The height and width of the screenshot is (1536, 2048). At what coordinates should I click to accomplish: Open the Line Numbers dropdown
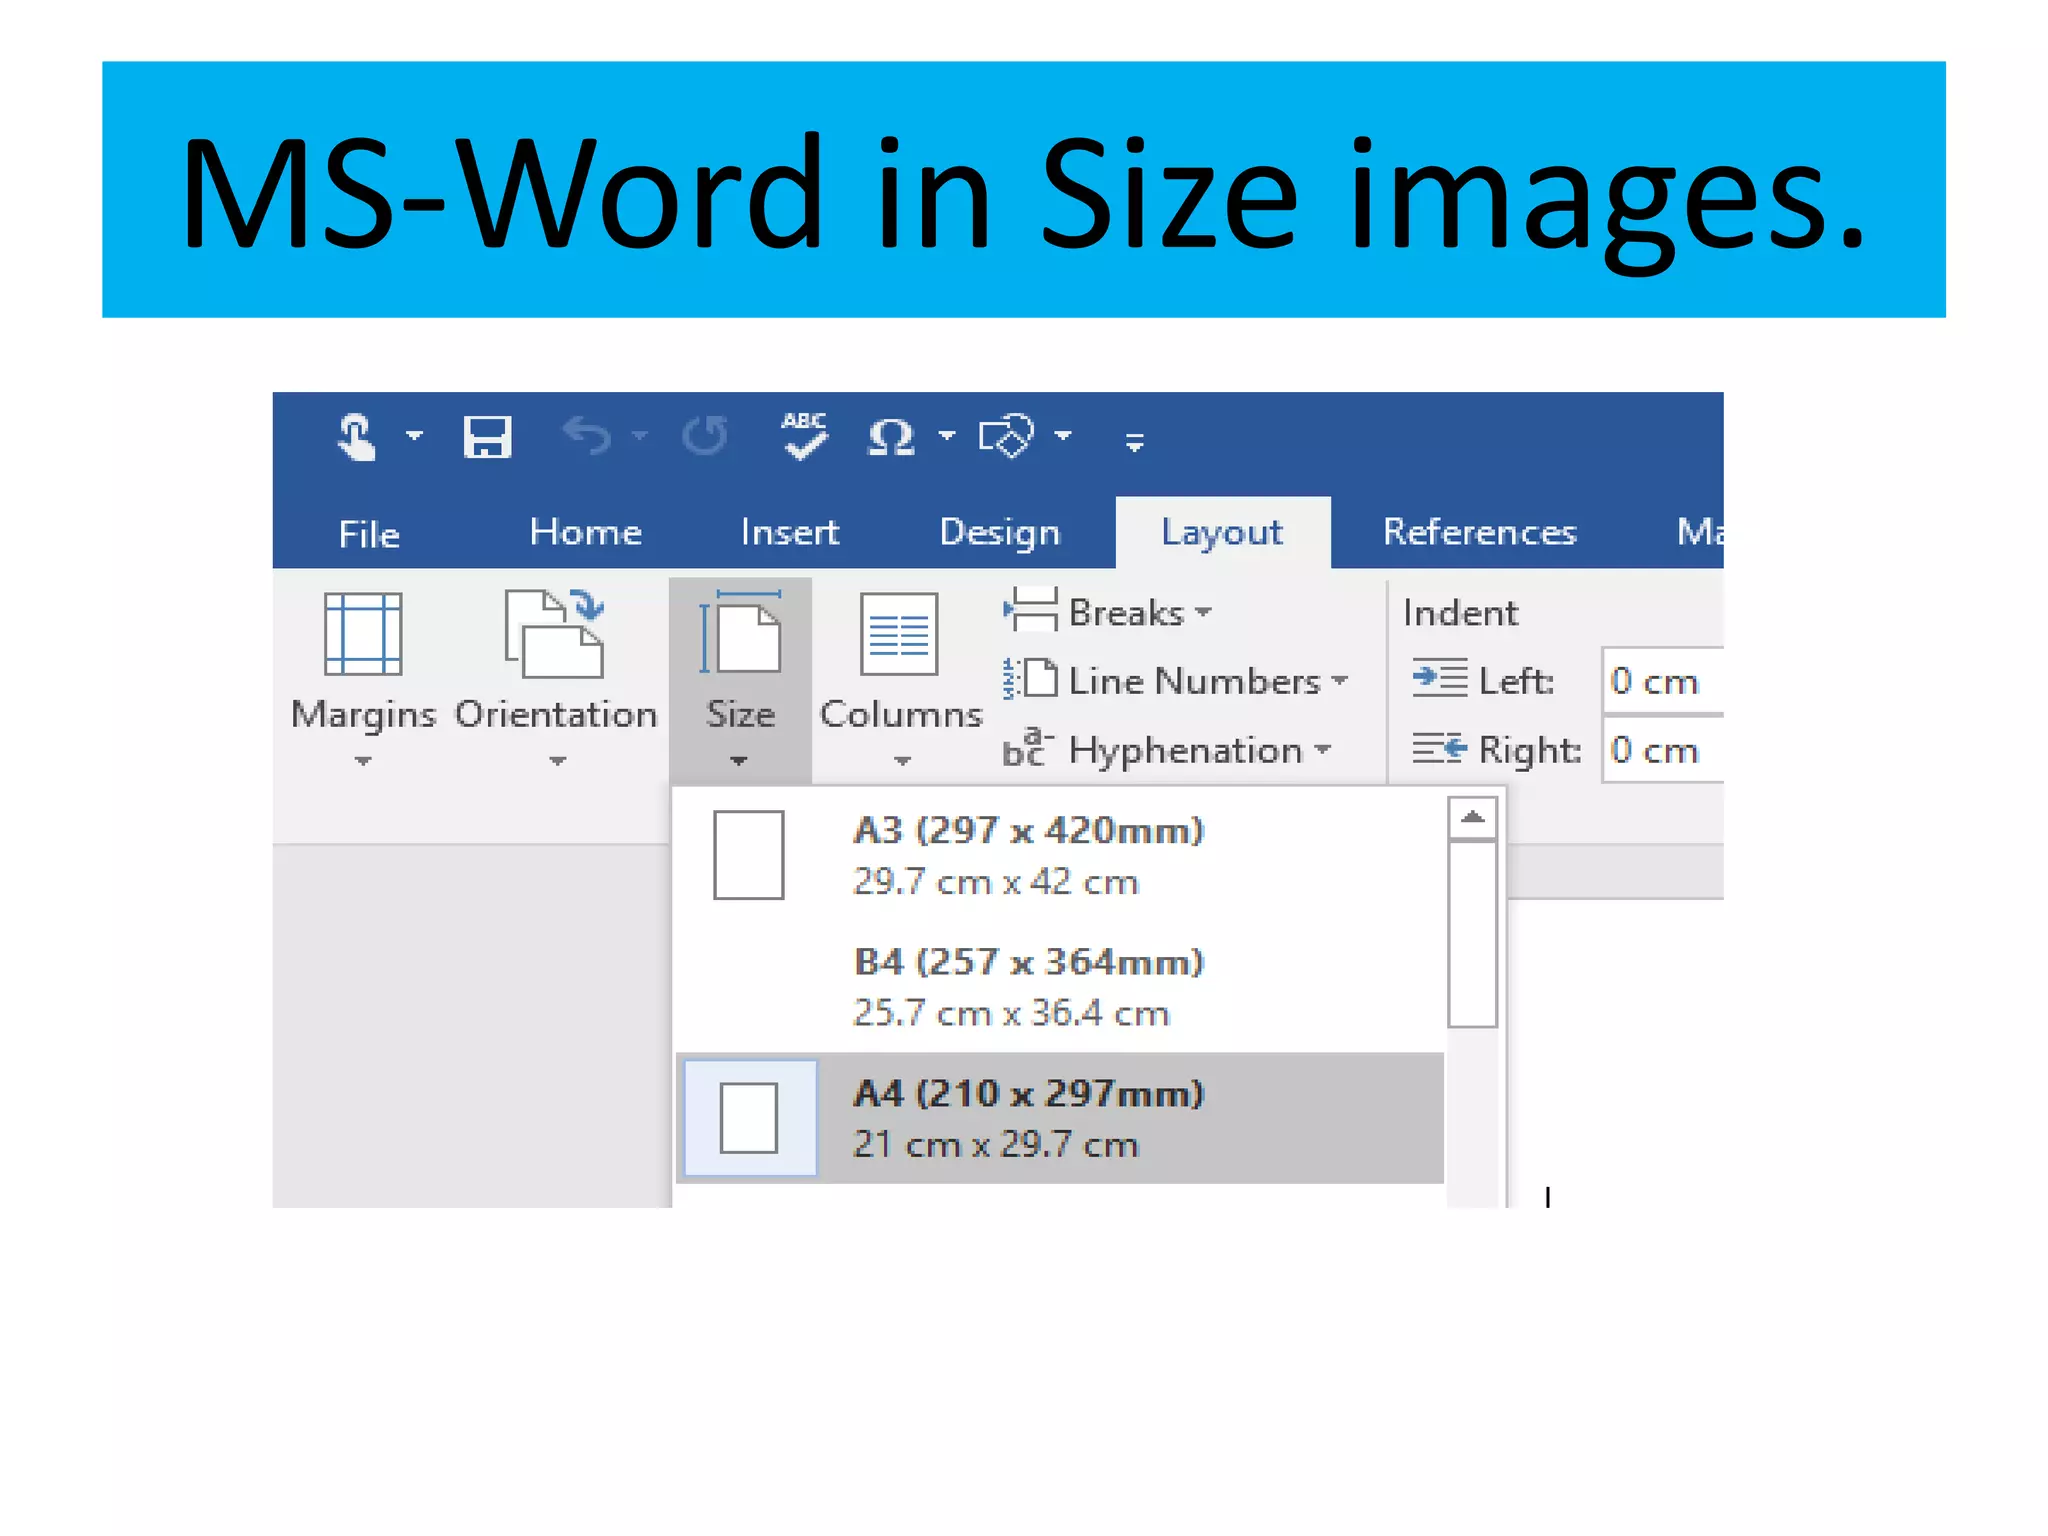point(1176,681)
